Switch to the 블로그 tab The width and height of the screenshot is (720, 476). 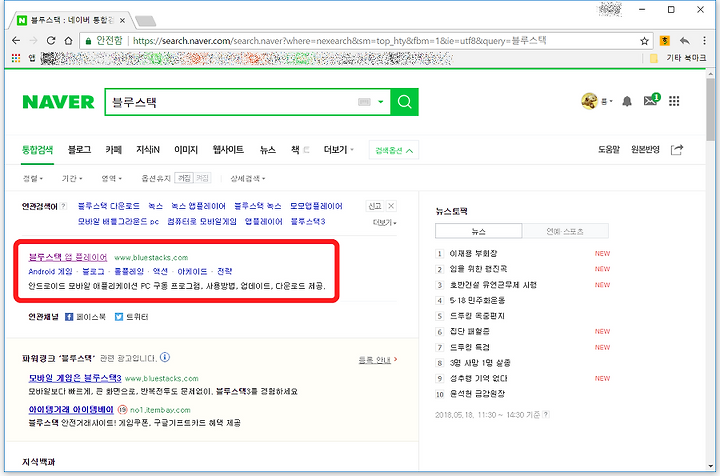tap(79, 150)
